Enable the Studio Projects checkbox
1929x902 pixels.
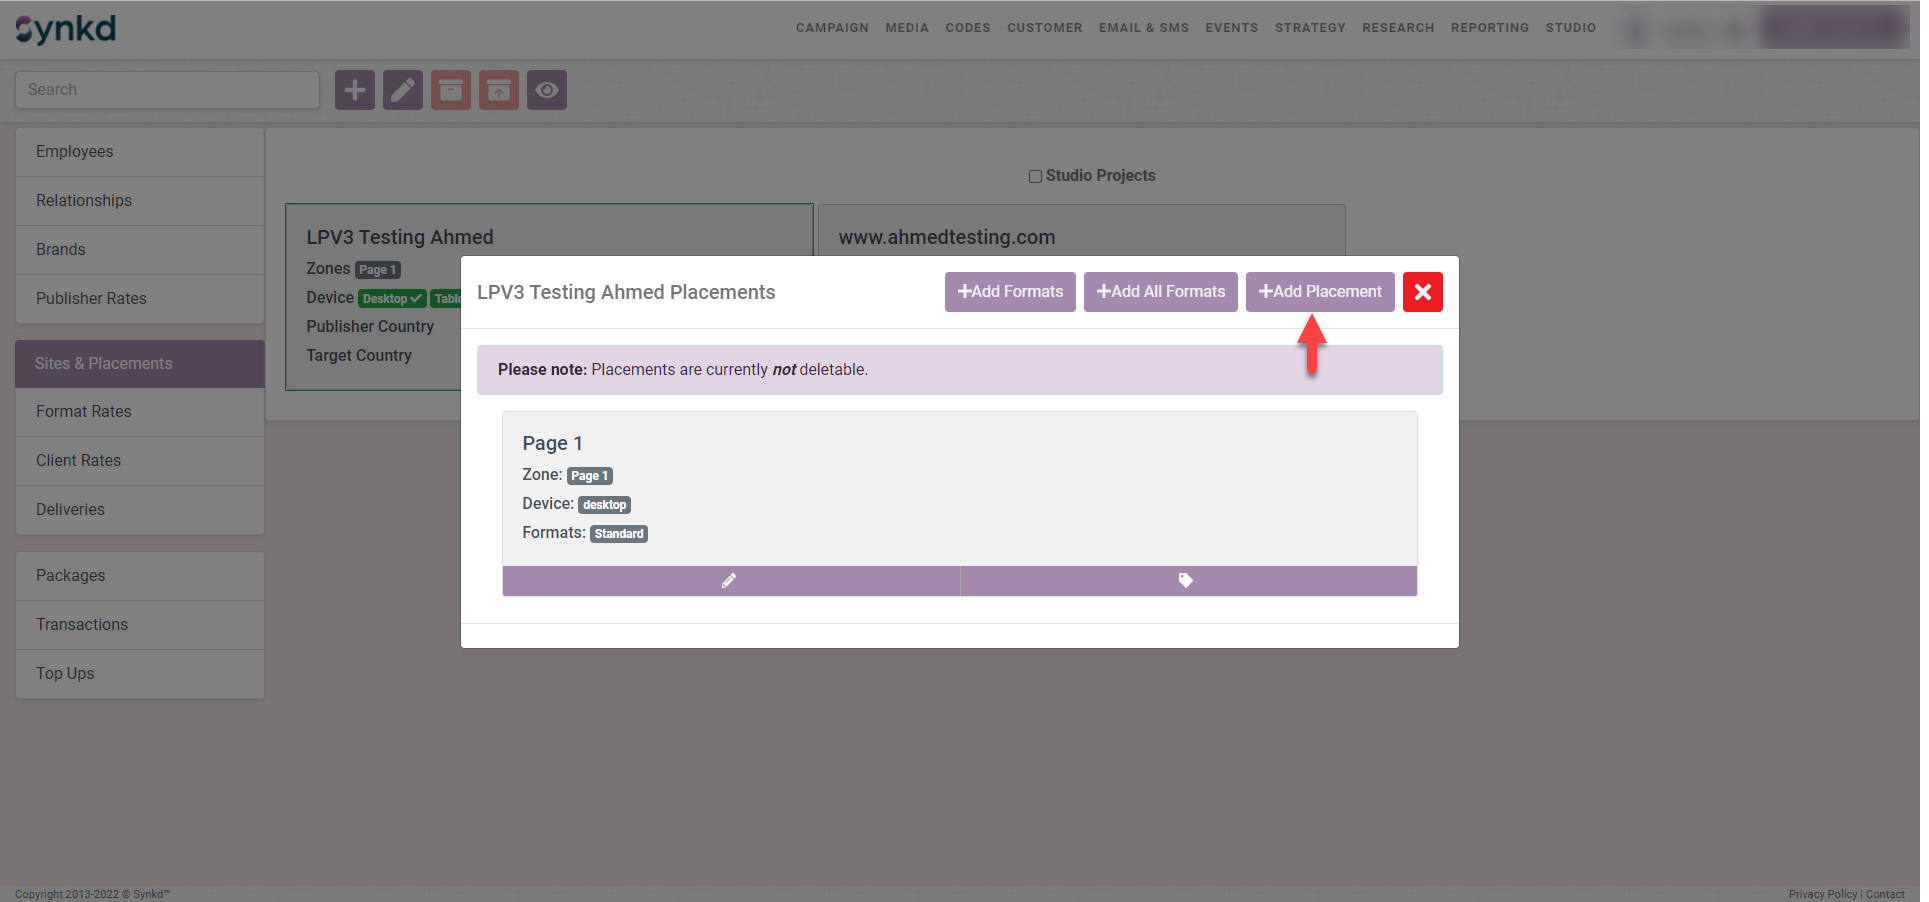[1035, 176]
